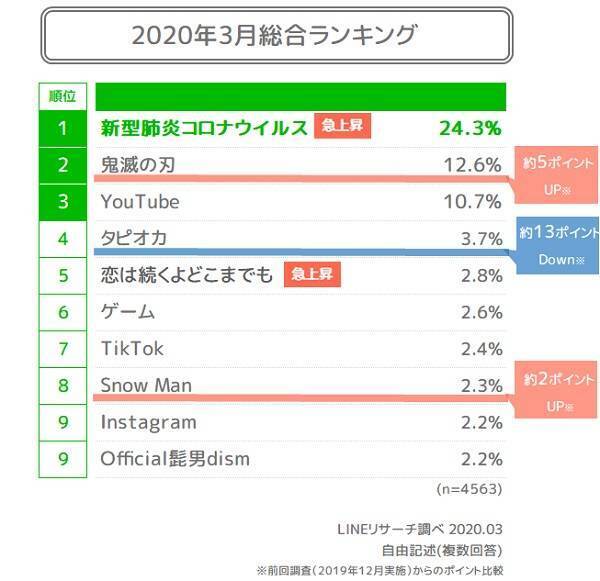The image size is (600, 581).
Task: Click the 2020年3月総合ランキング title banner
Action: [275, 36]
